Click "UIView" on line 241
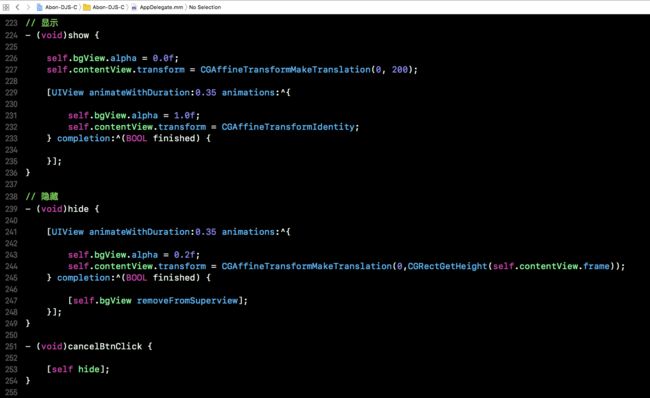This screenshot has height=398, width=650. pyautogui.click(x=68, y=232)
